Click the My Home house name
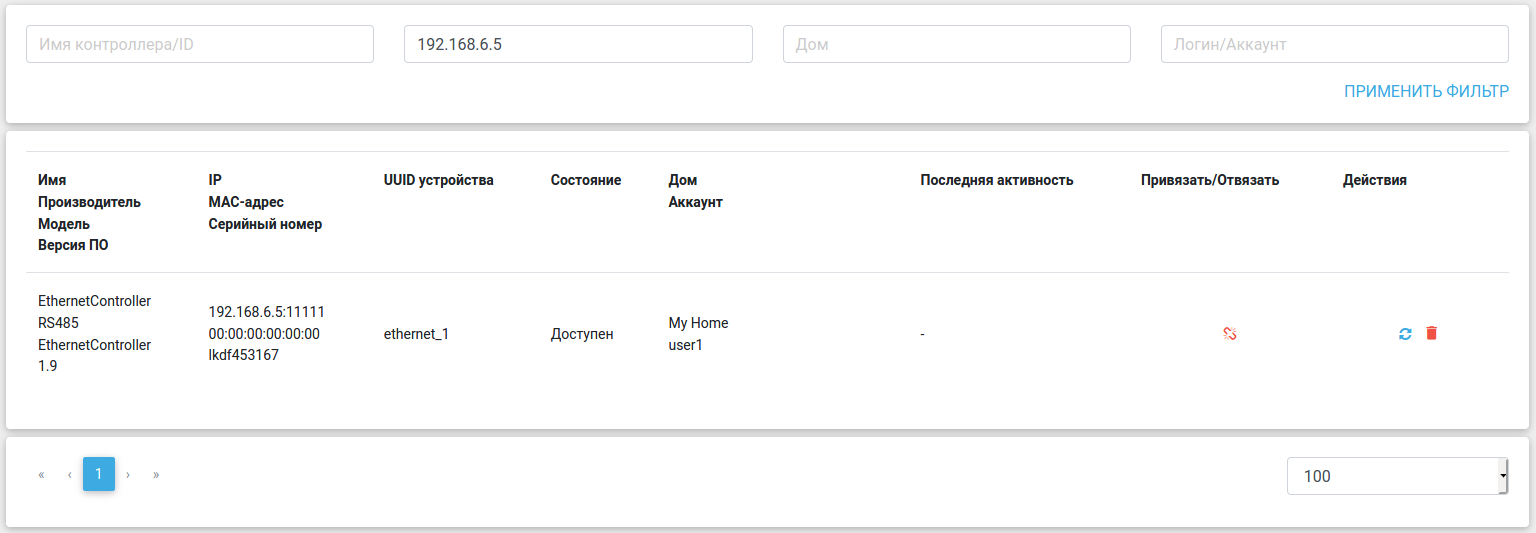Screen dimensions: 1536x533 pos(698,323)
